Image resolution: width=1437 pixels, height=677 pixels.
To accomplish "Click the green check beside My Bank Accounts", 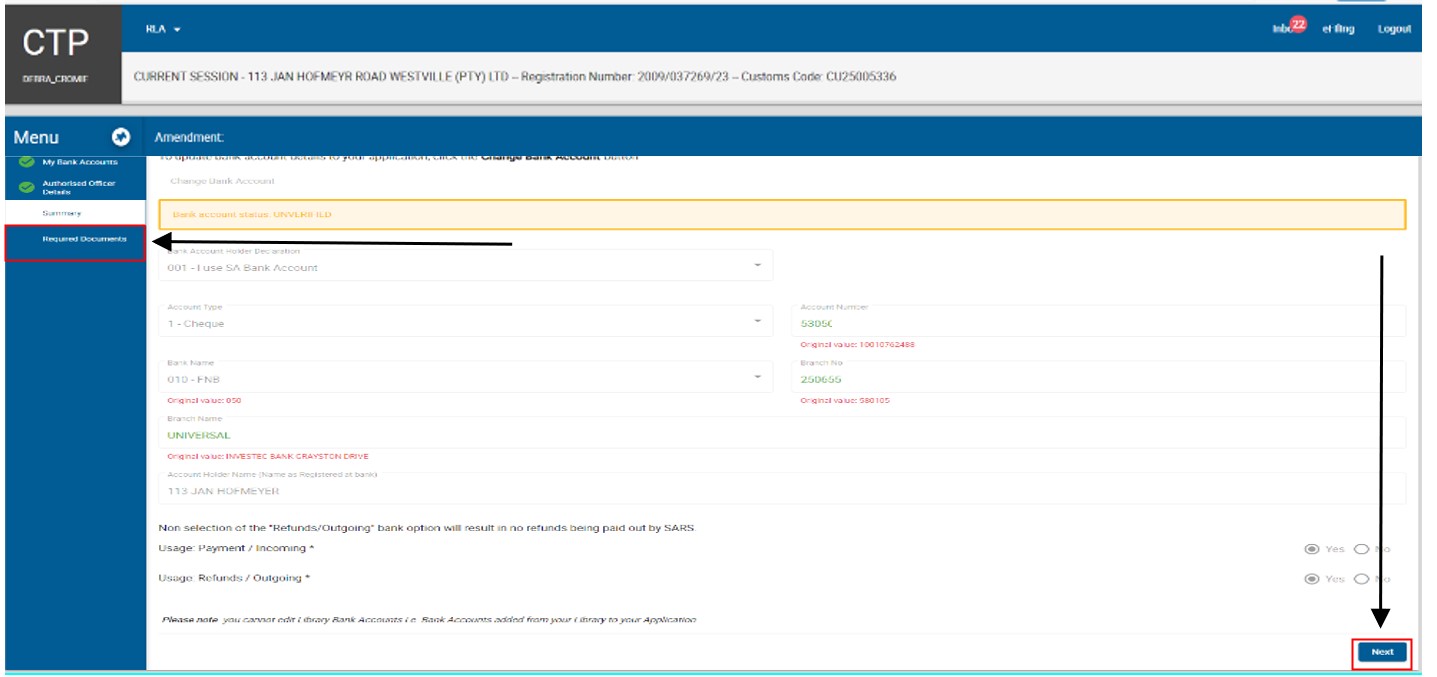I will pyautogui.click(x=27, y=162).
